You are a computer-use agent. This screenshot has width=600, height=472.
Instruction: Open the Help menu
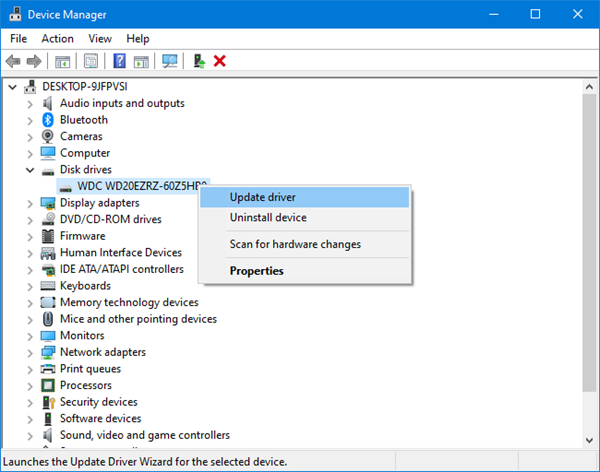[x=138, y=39]
